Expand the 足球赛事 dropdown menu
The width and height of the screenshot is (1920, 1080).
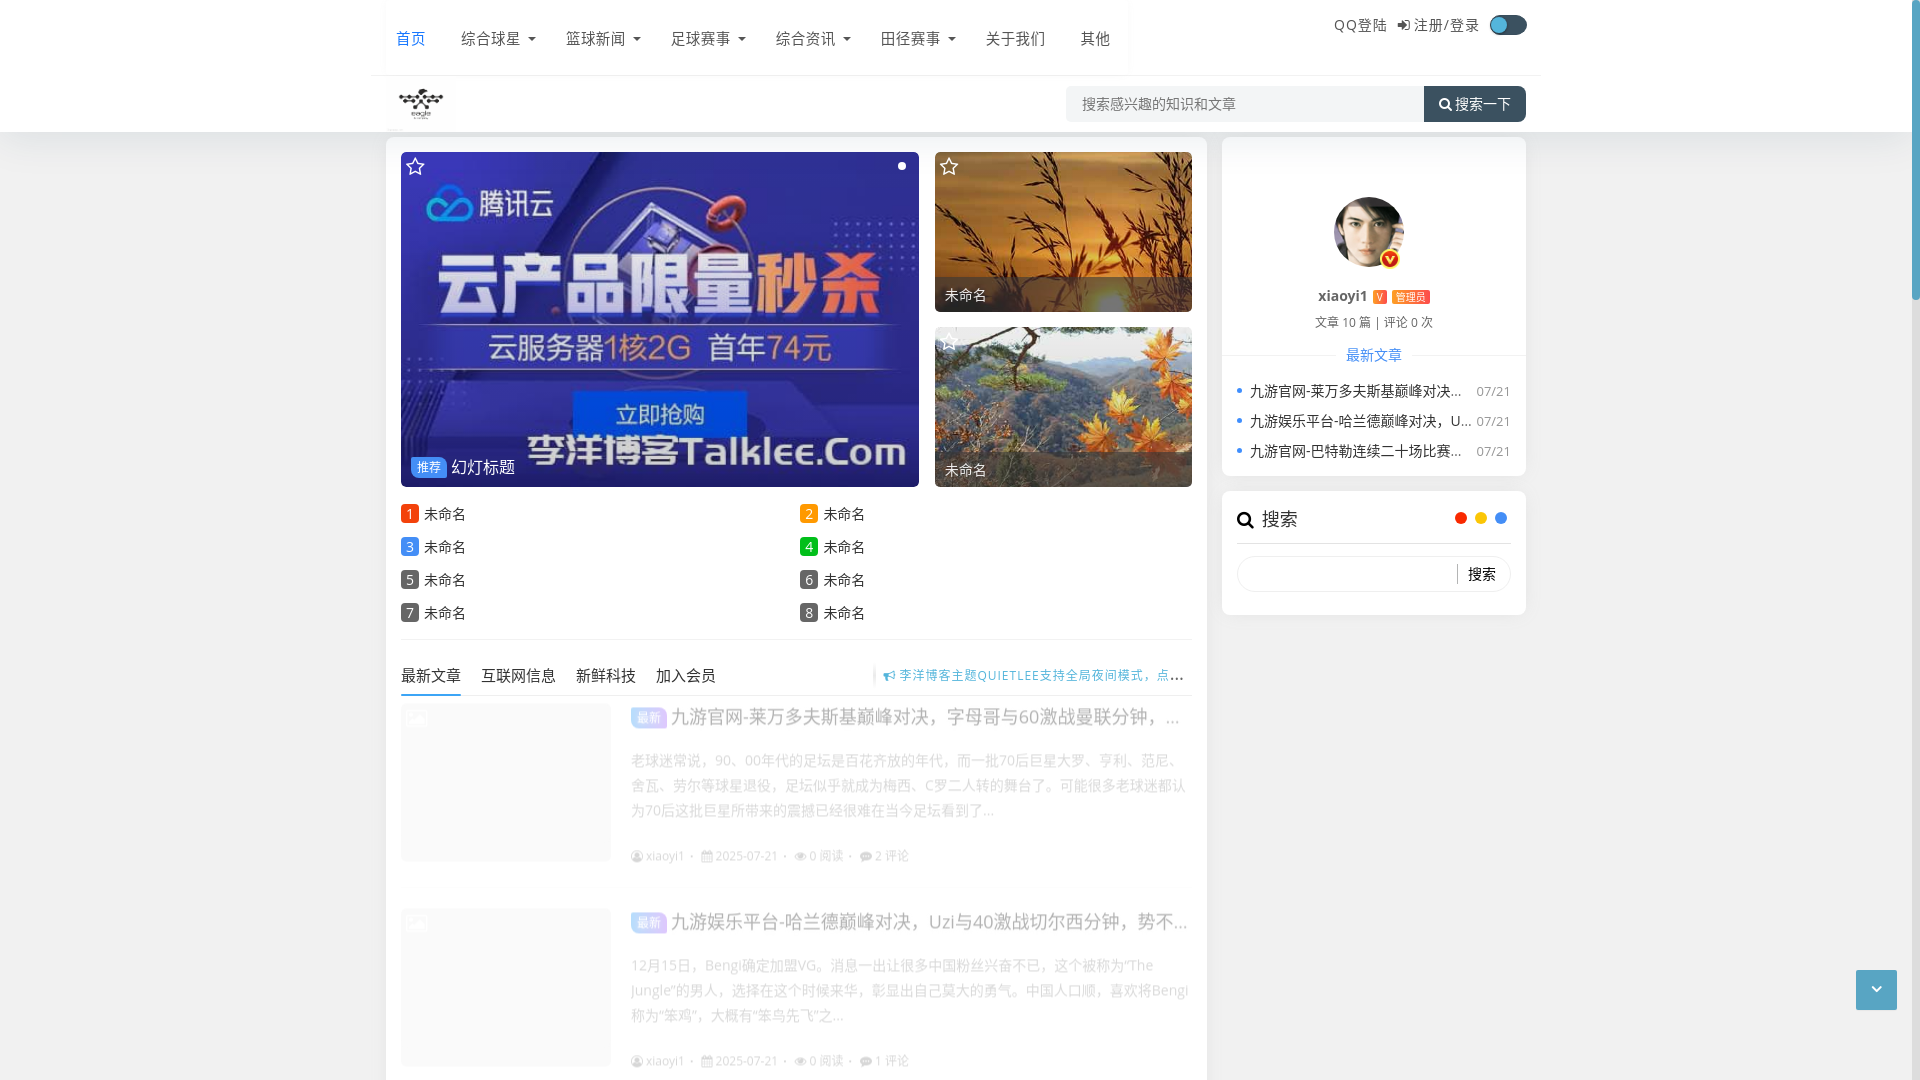(x=708, y=39)
